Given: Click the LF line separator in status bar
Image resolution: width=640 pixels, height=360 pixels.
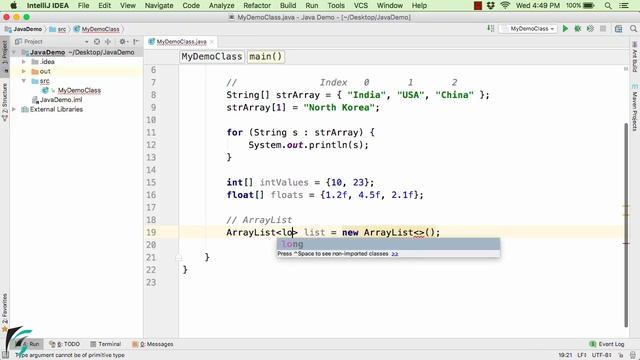Looking at the screenshot, I should pos(582,355).
